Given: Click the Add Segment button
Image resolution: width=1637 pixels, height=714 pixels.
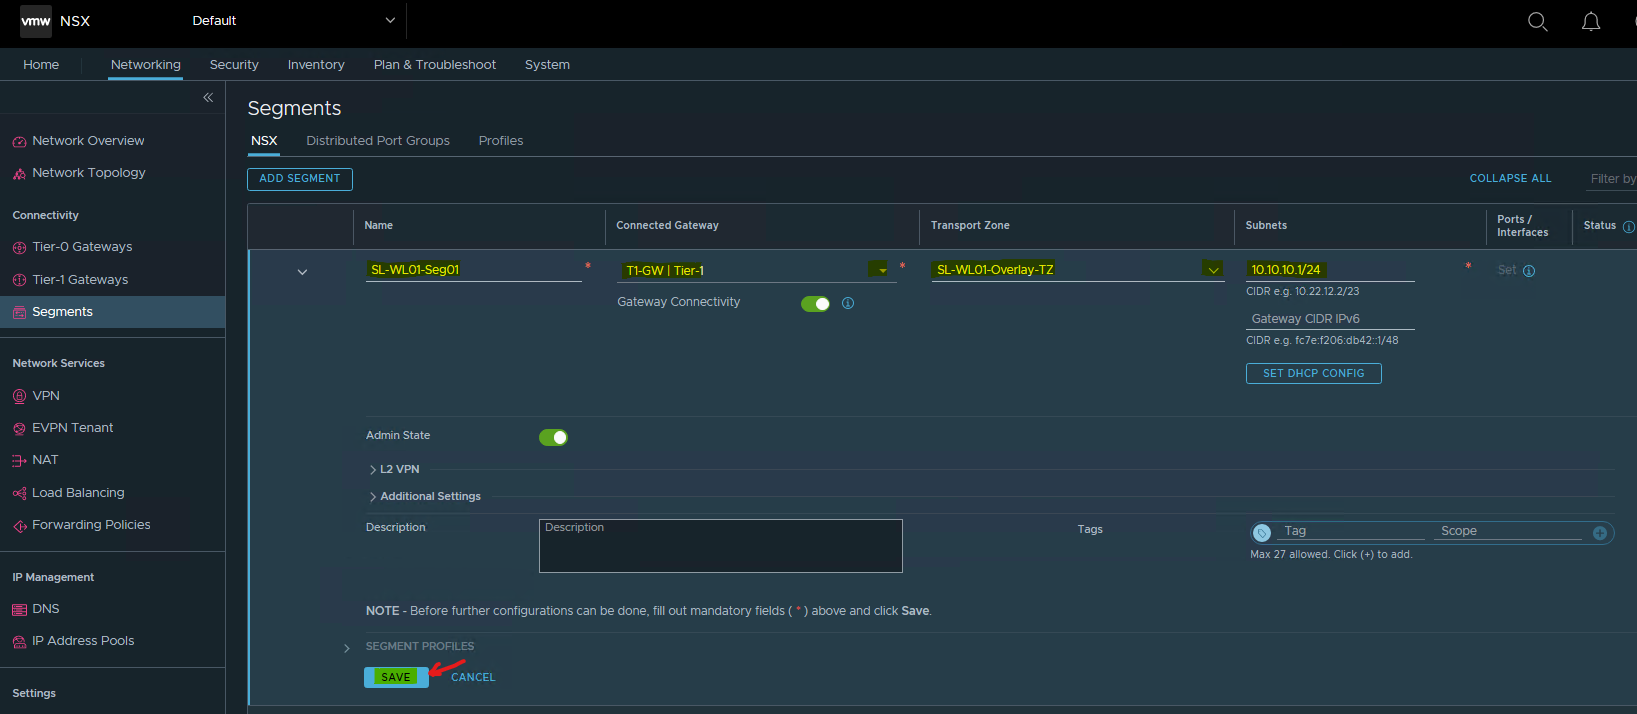Looking at the screenshot, I should [x=300, y=179].
